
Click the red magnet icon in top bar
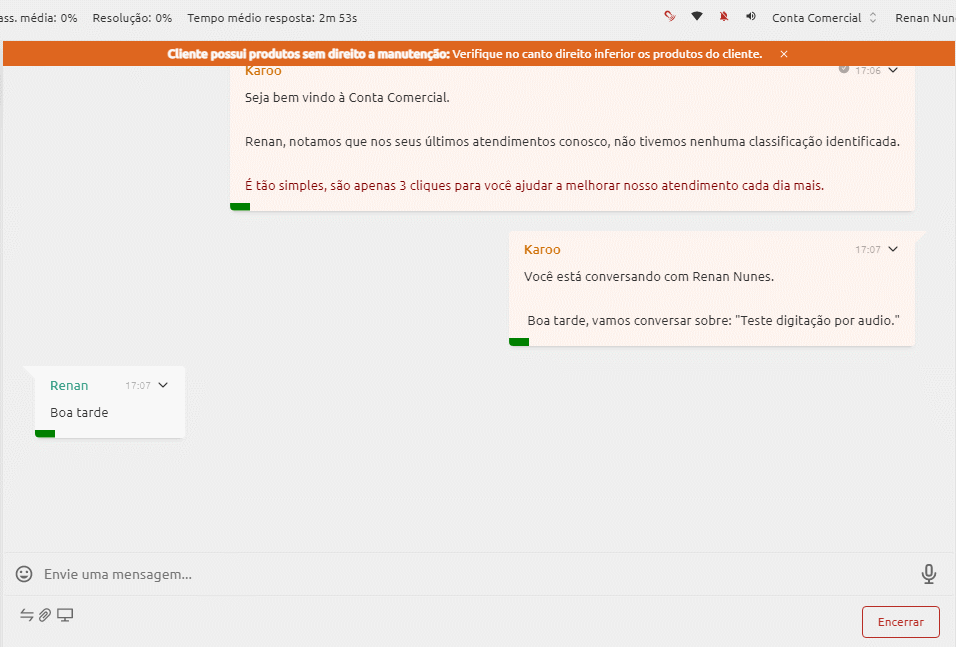pyautogui.click(x=669, y=16)
